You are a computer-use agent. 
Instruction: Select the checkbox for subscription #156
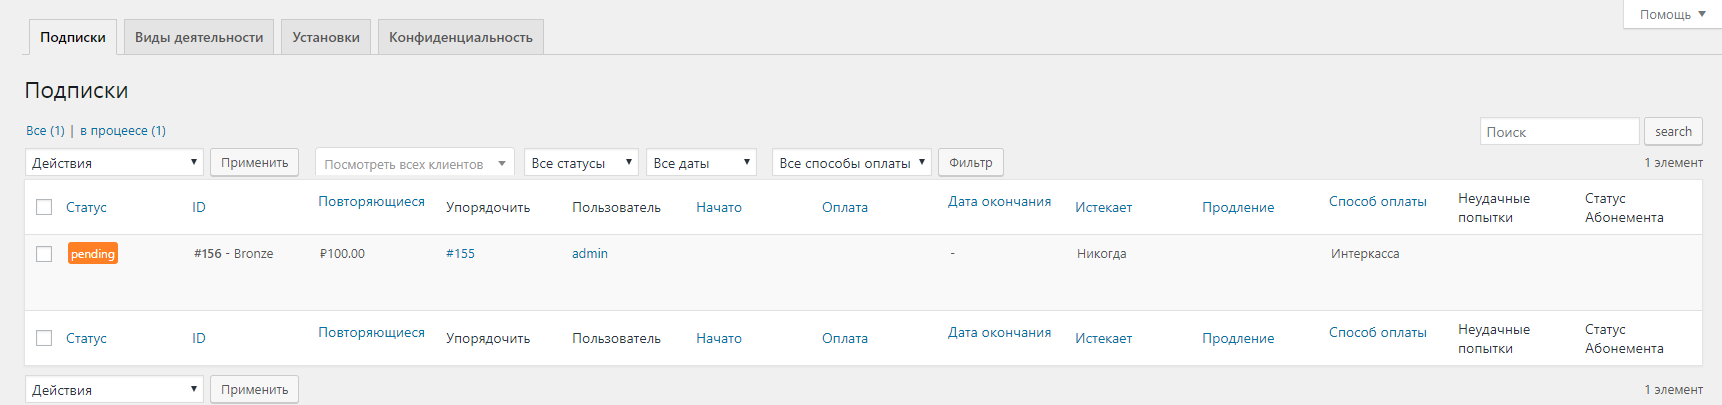(x=44, y=254)
